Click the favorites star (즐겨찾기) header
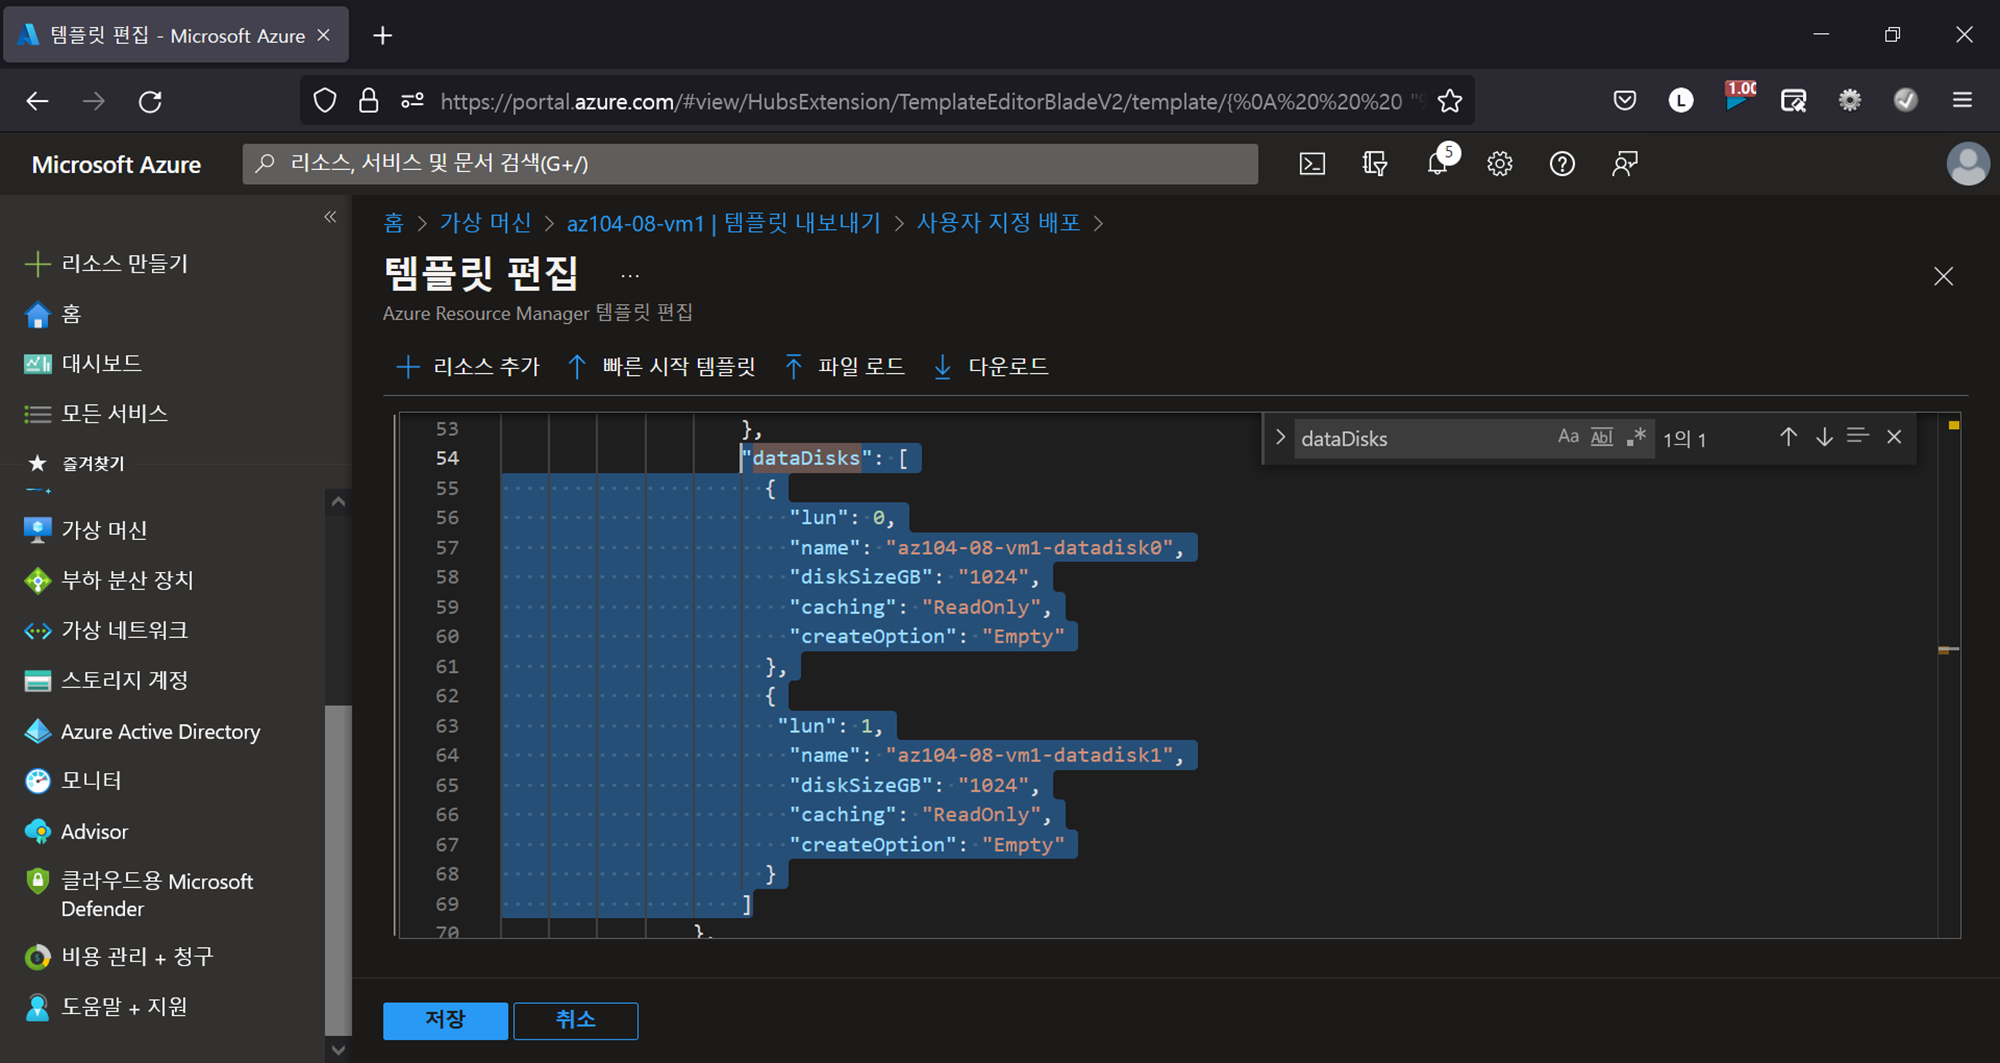This screenshot has width=2000, height=1063. (75, 463)
